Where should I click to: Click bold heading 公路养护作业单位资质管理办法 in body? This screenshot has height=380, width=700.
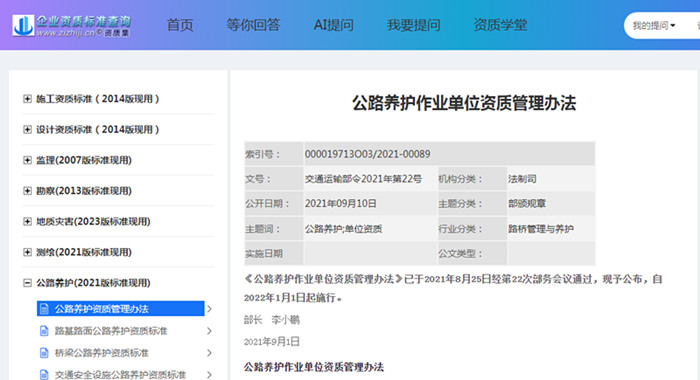314,367
